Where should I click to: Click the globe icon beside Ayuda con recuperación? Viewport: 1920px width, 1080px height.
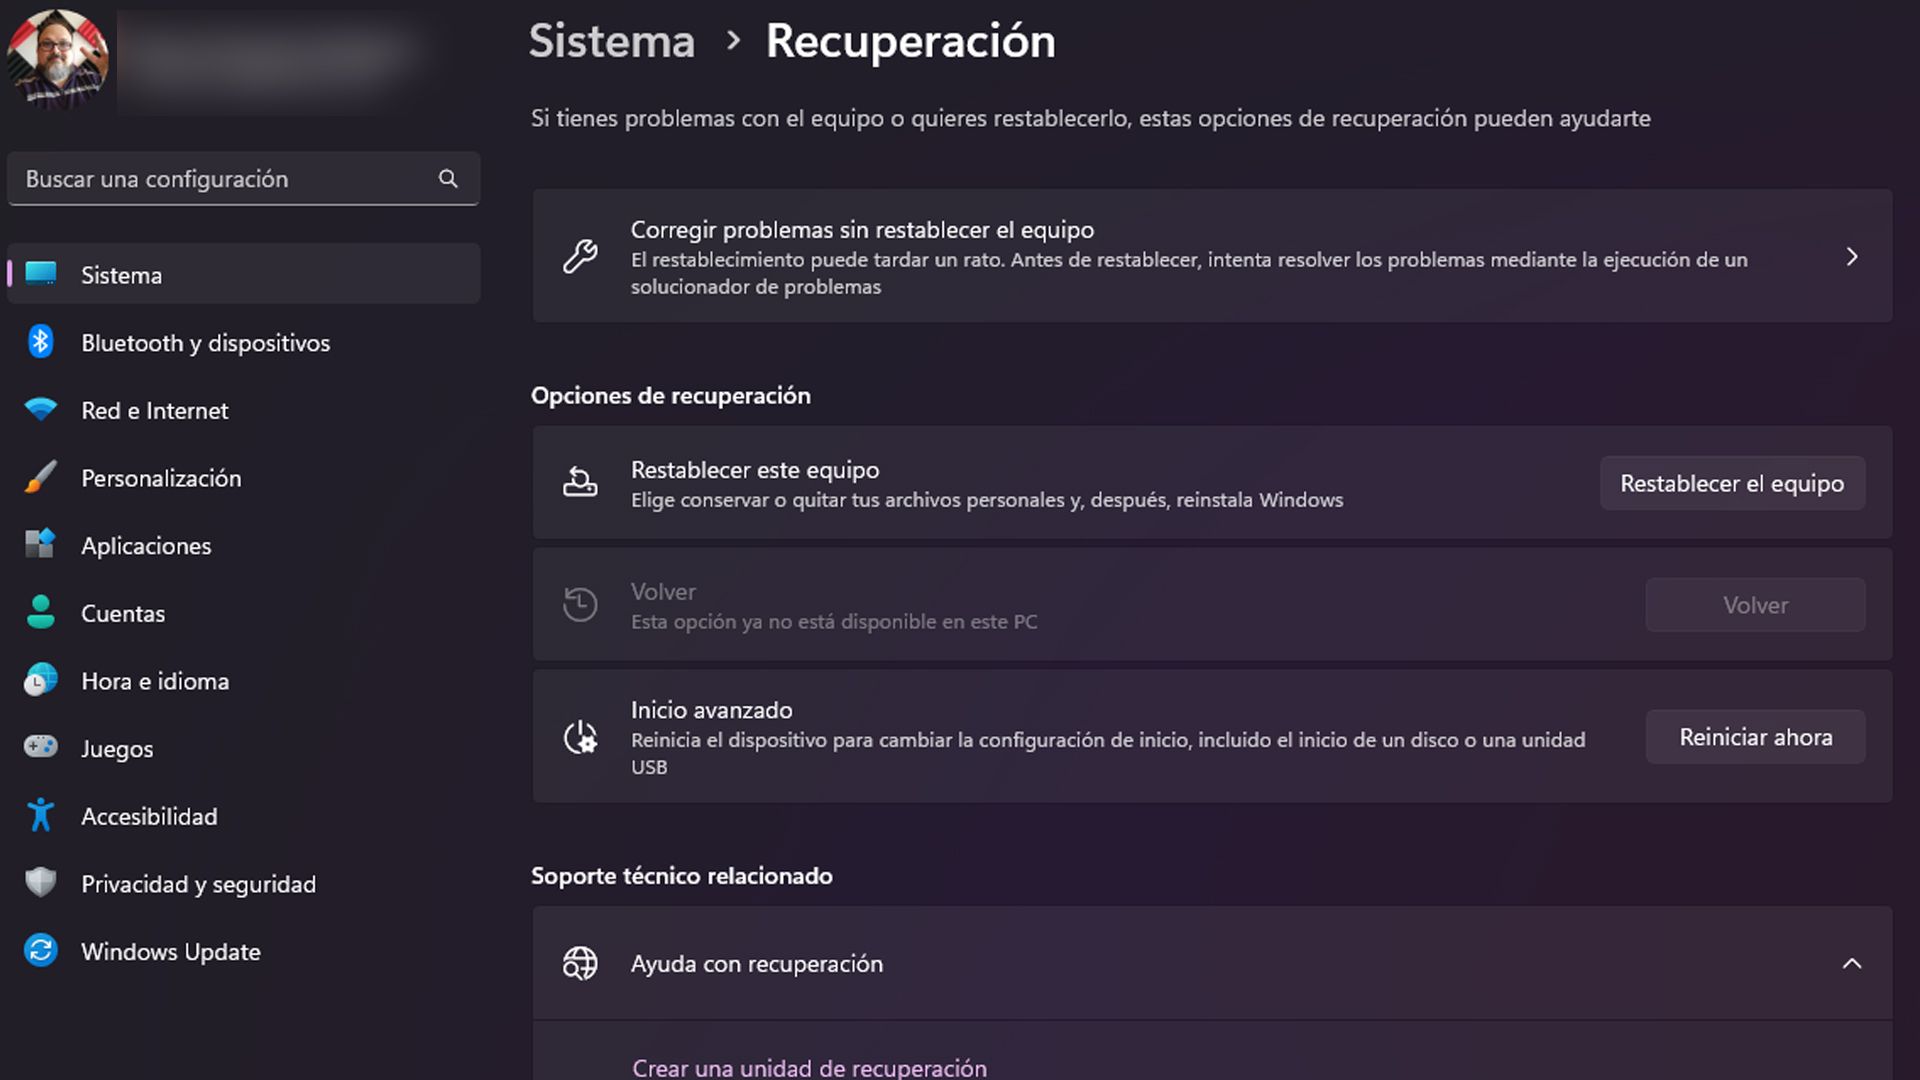coord(580,963)
